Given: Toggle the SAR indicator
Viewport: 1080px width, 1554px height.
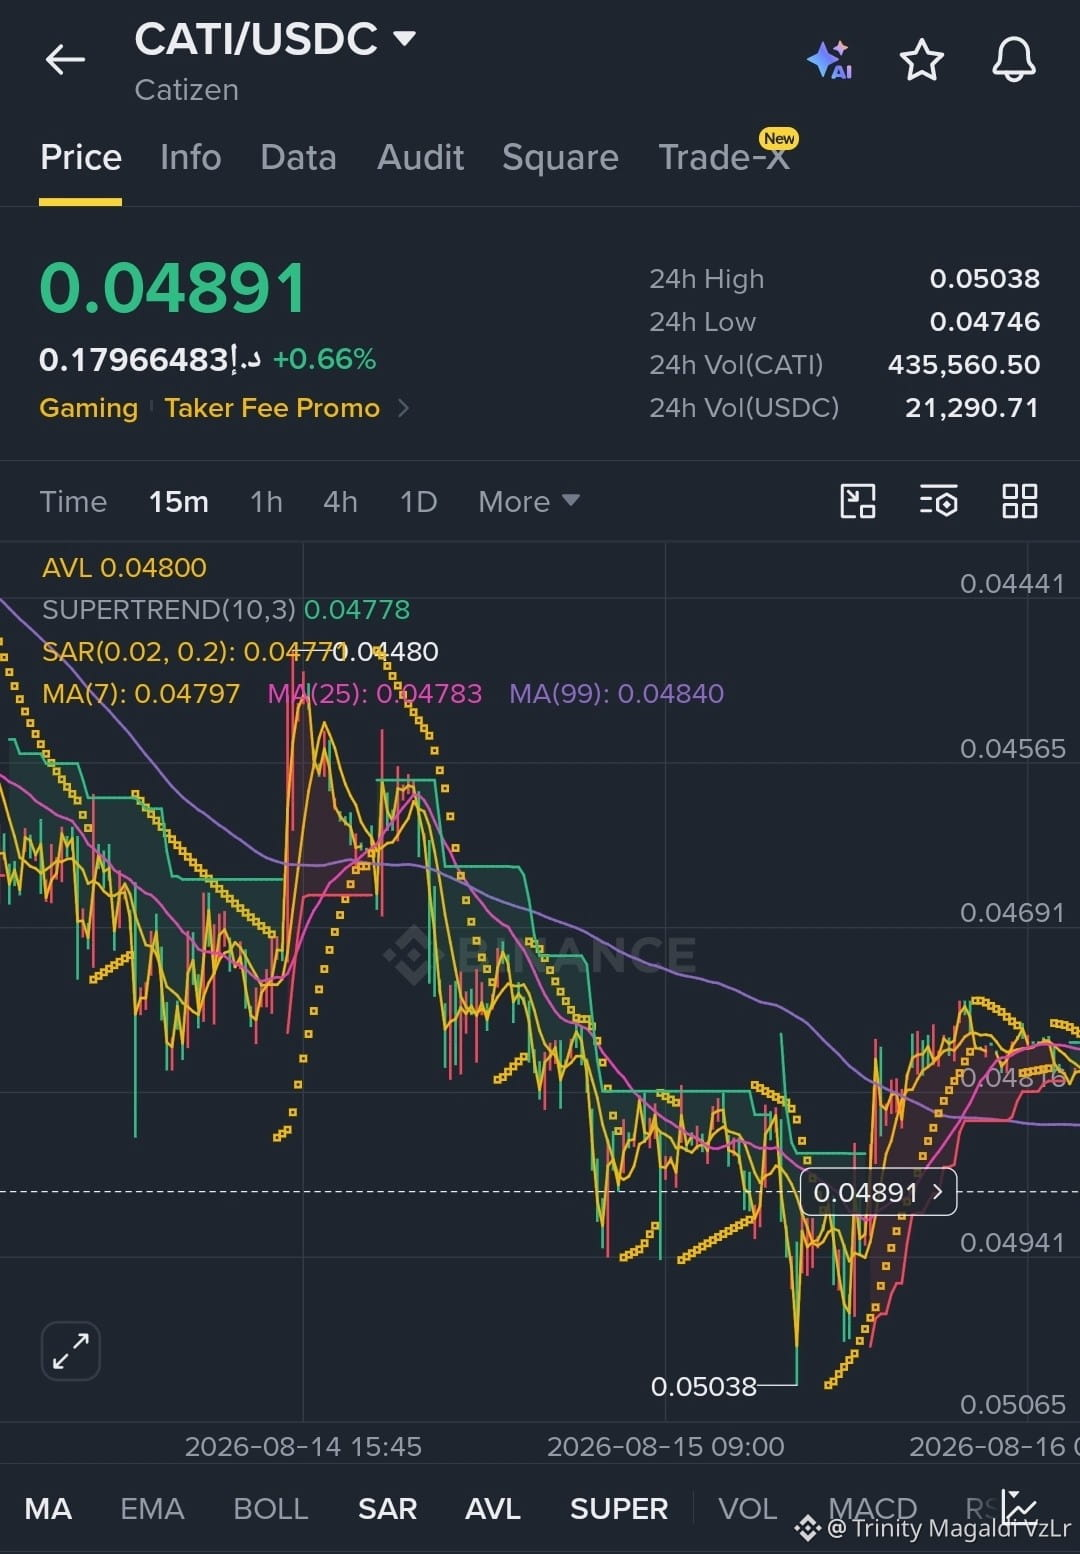Looking at the screenshot, I should (x=387, y=1508).
